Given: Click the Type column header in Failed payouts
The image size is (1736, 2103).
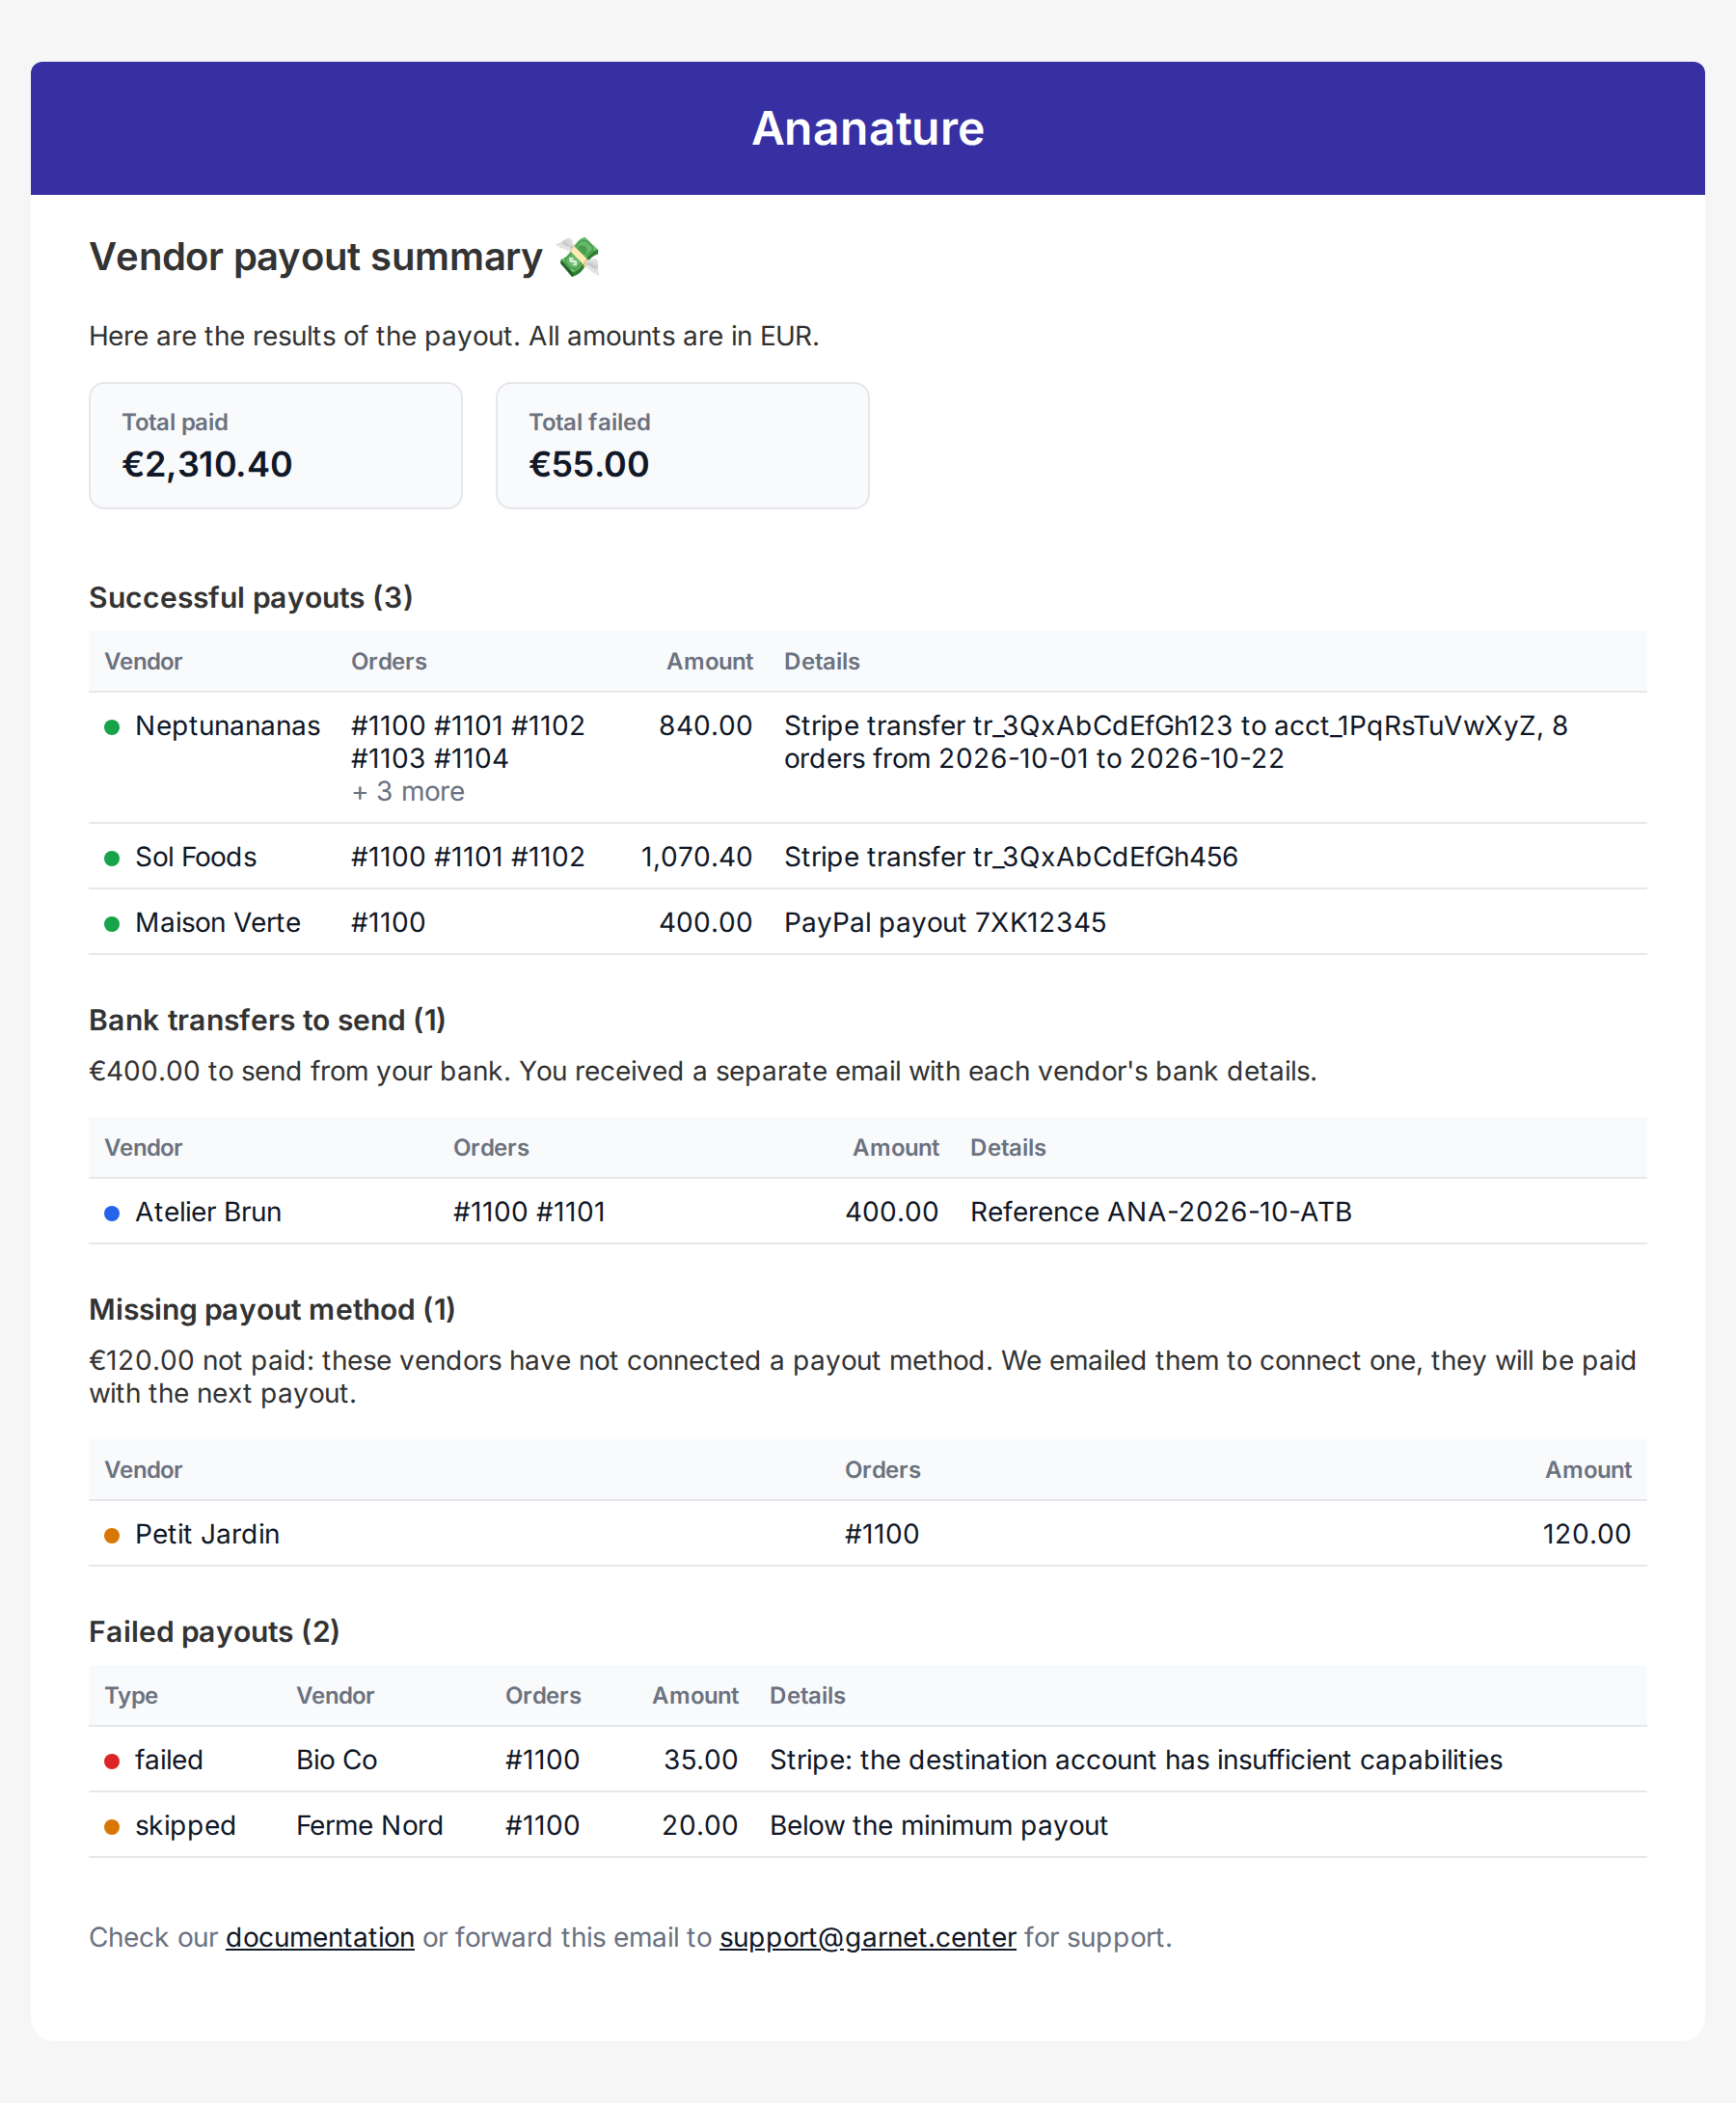Looking at the screenshot, I should (x=131, y=1695).
